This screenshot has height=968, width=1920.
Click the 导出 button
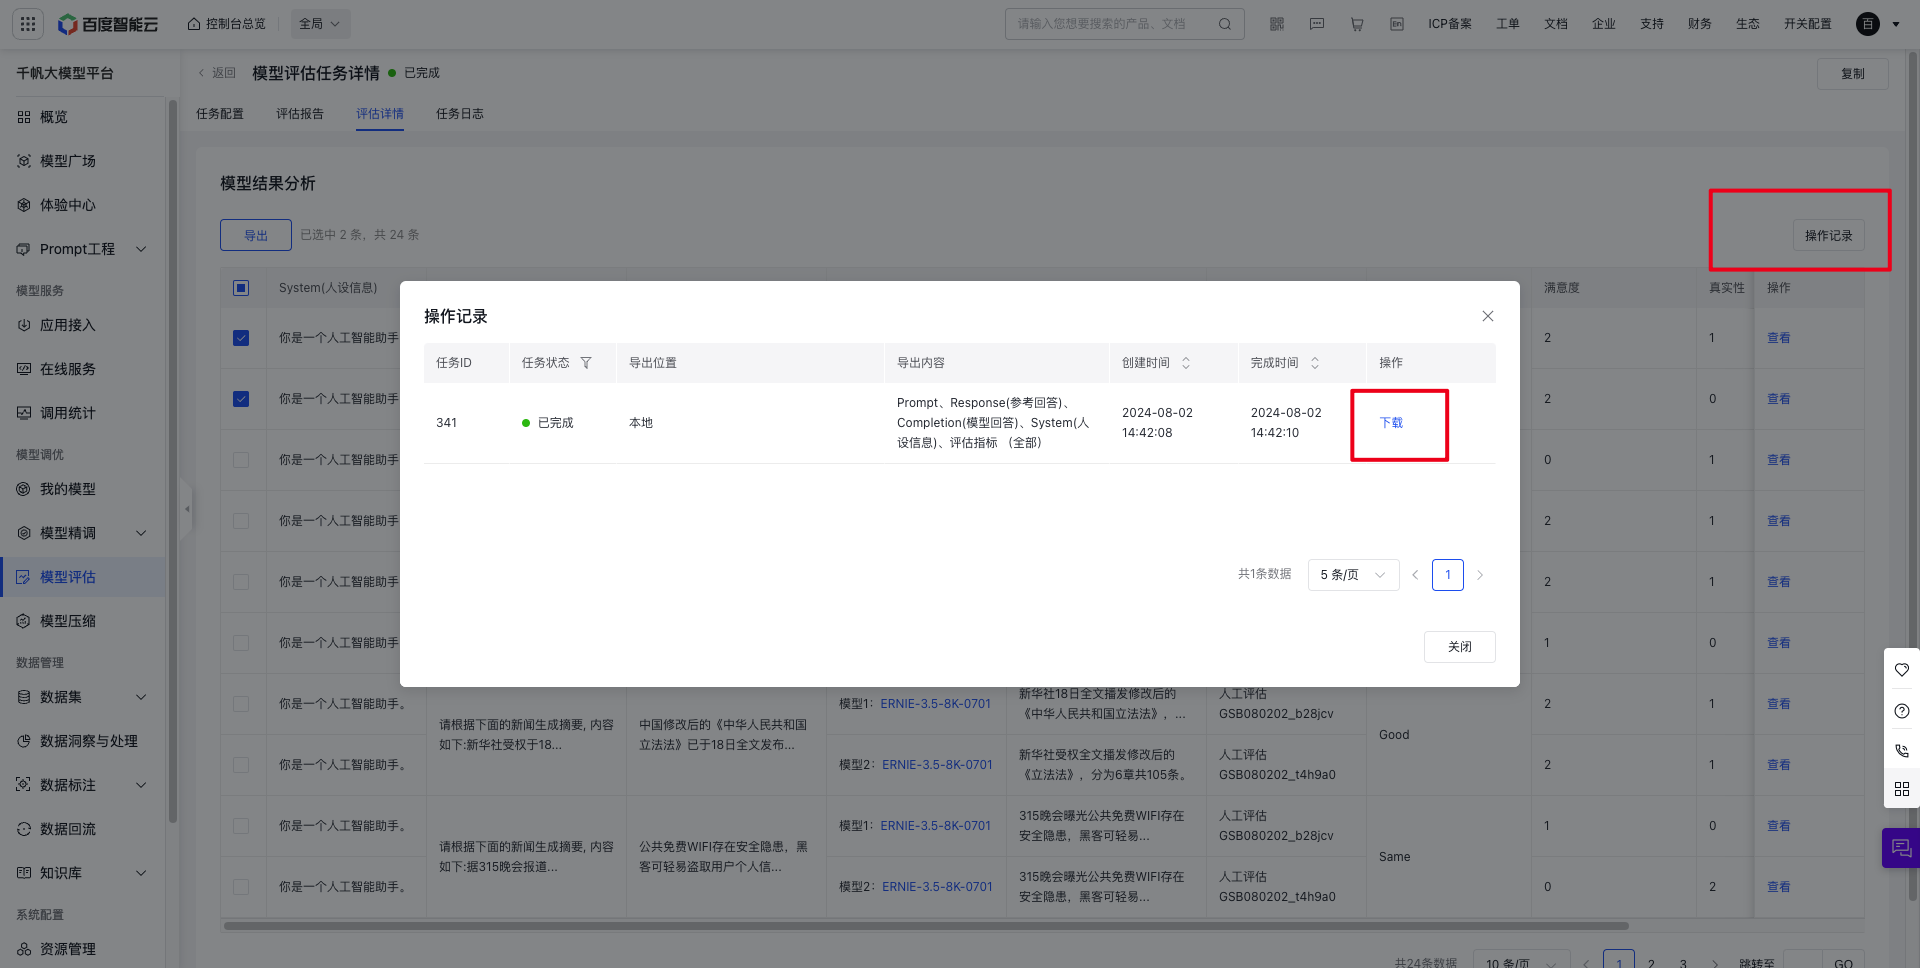(x=256, y=236)
